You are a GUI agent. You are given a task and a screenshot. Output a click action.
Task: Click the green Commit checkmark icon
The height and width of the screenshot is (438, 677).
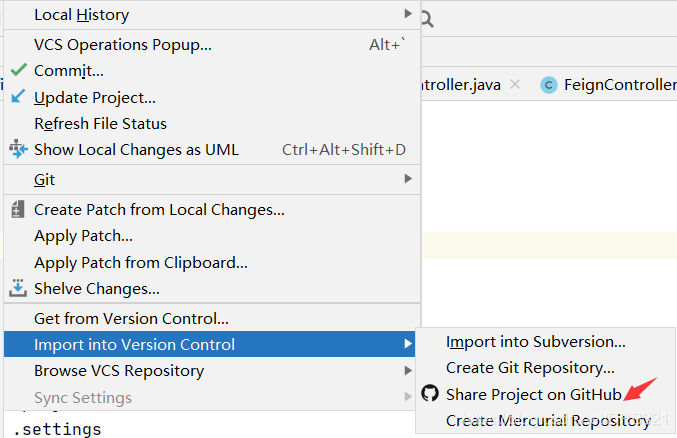[x=18, y=71]
